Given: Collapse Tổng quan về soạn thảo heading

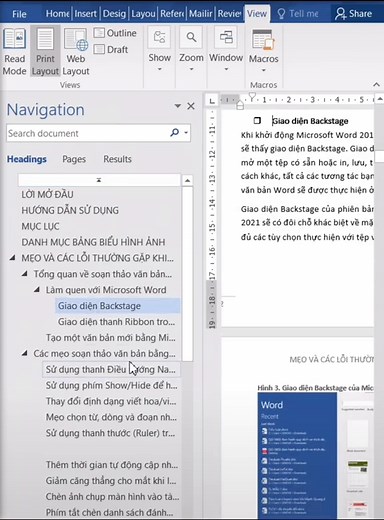Looking at the screenshot, I should point(25,274).
